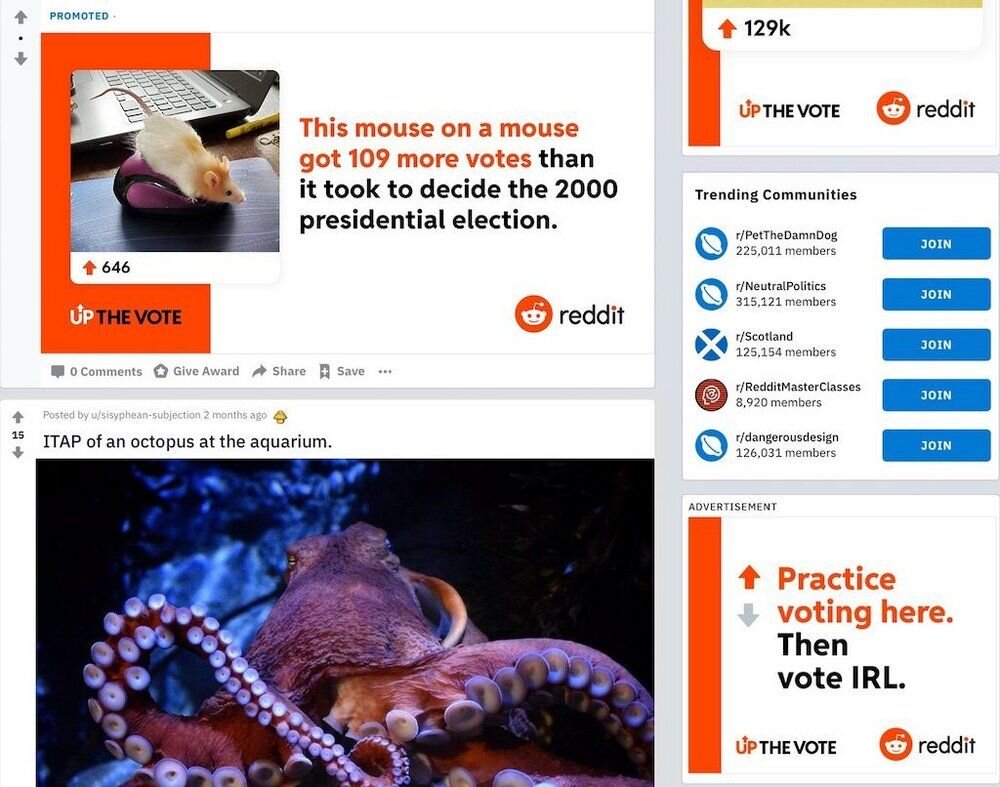
Task: Join the r/PetTheDamnDog community
Action: (936, 244)
